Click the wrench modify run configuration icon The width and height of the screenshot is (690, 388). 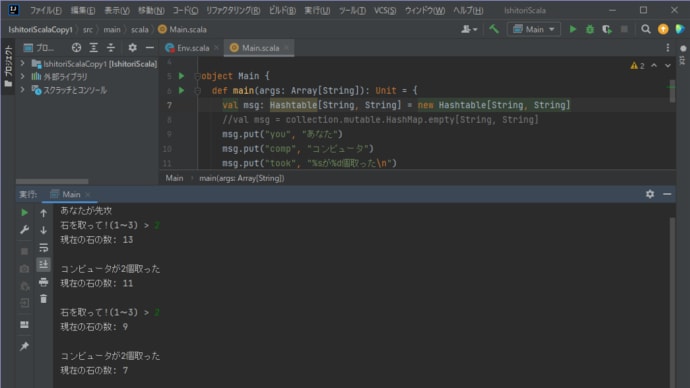[24, 230]
